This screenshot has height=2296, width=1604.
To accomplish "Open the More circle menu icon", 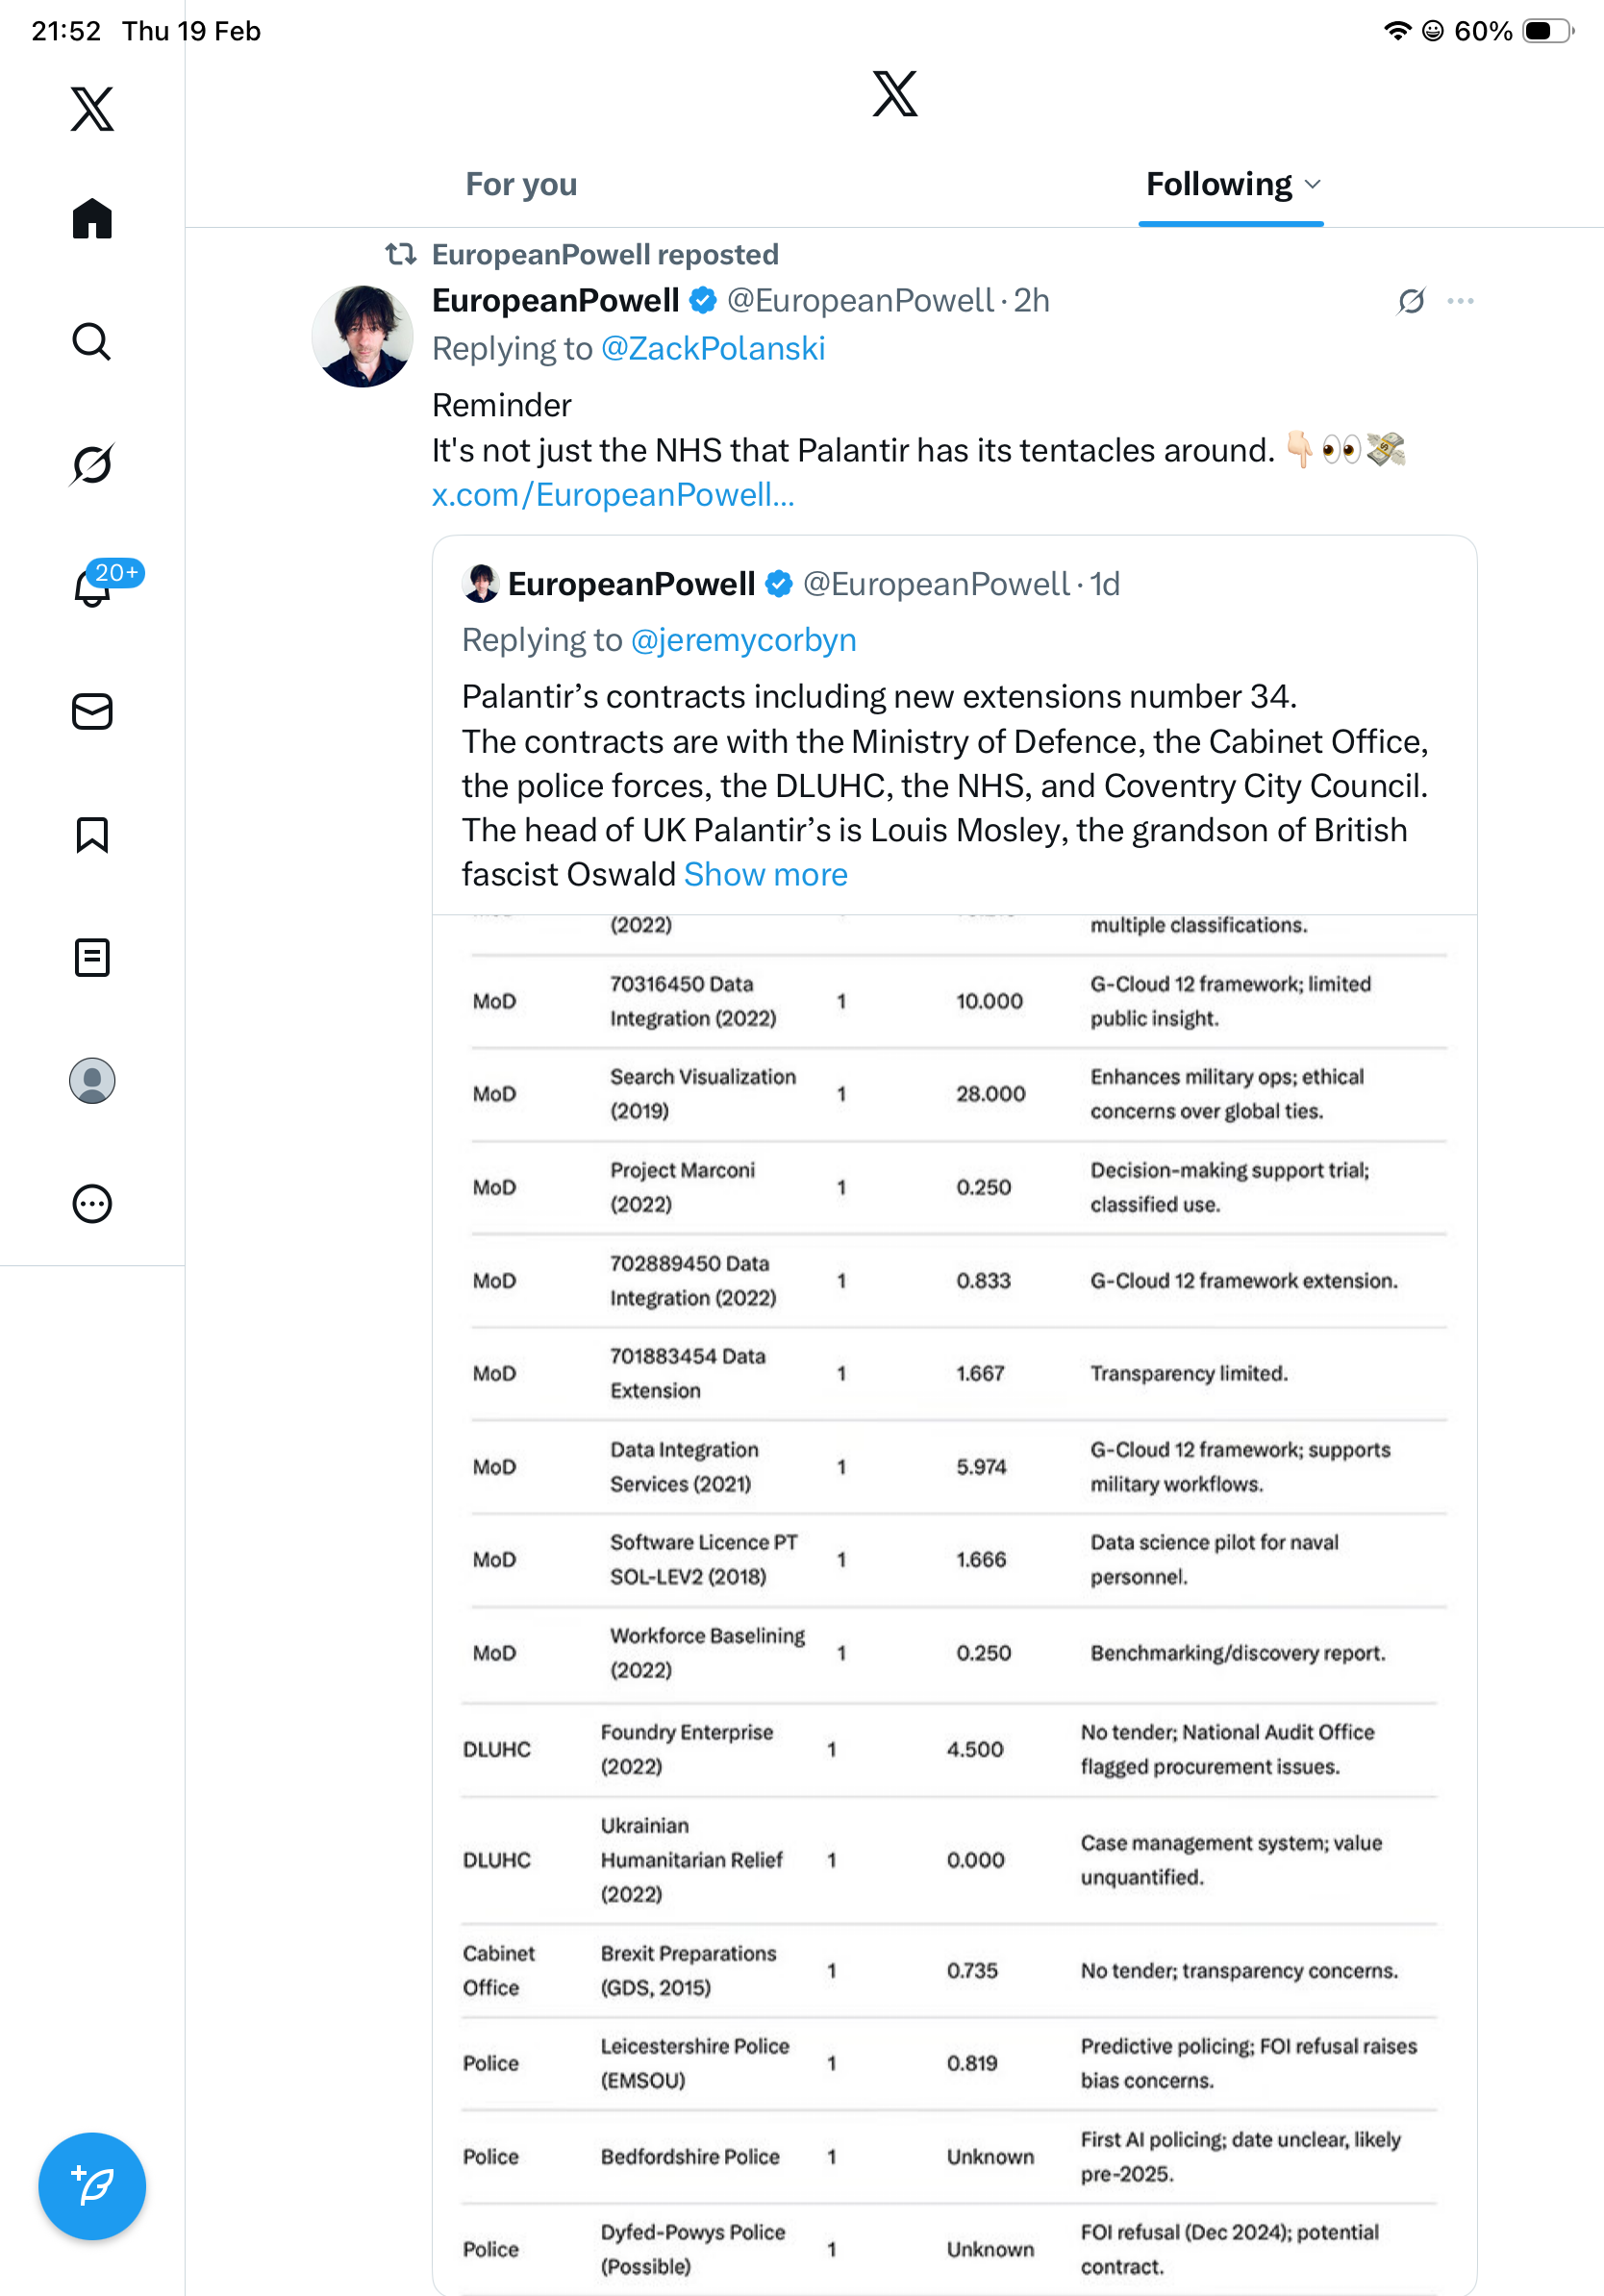I will click(92, 1203).
